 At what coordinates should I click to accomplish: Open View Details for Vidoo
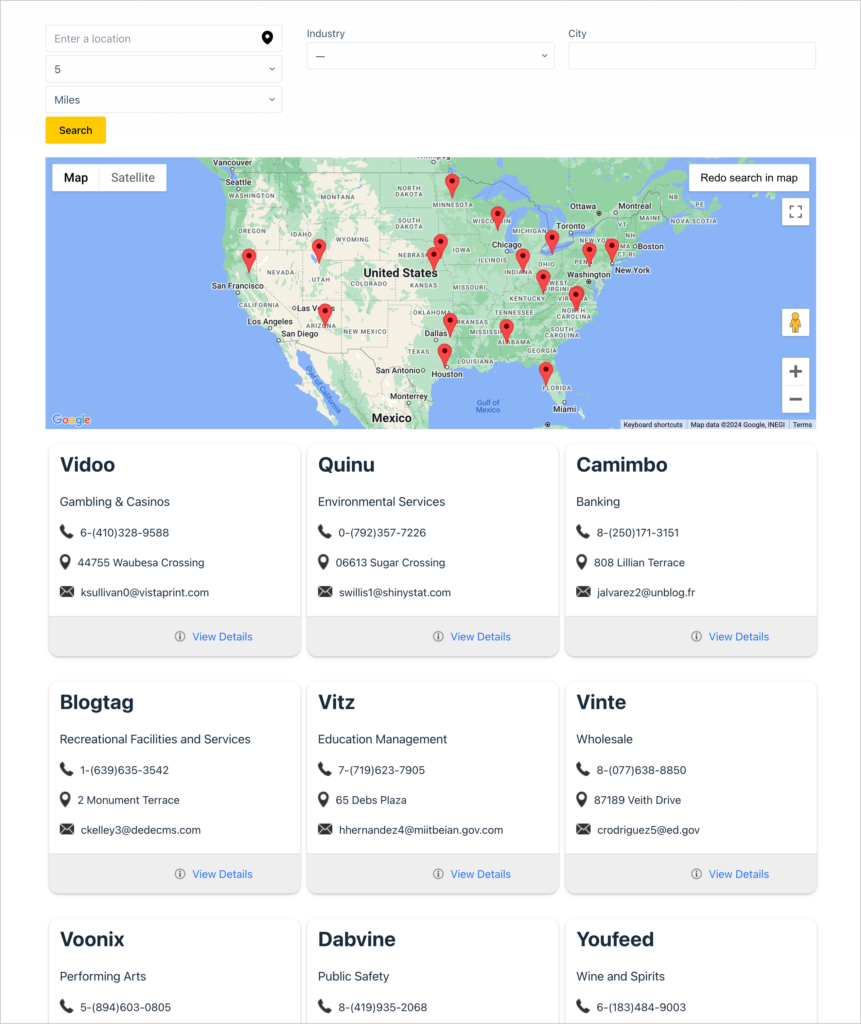point(222,636)
